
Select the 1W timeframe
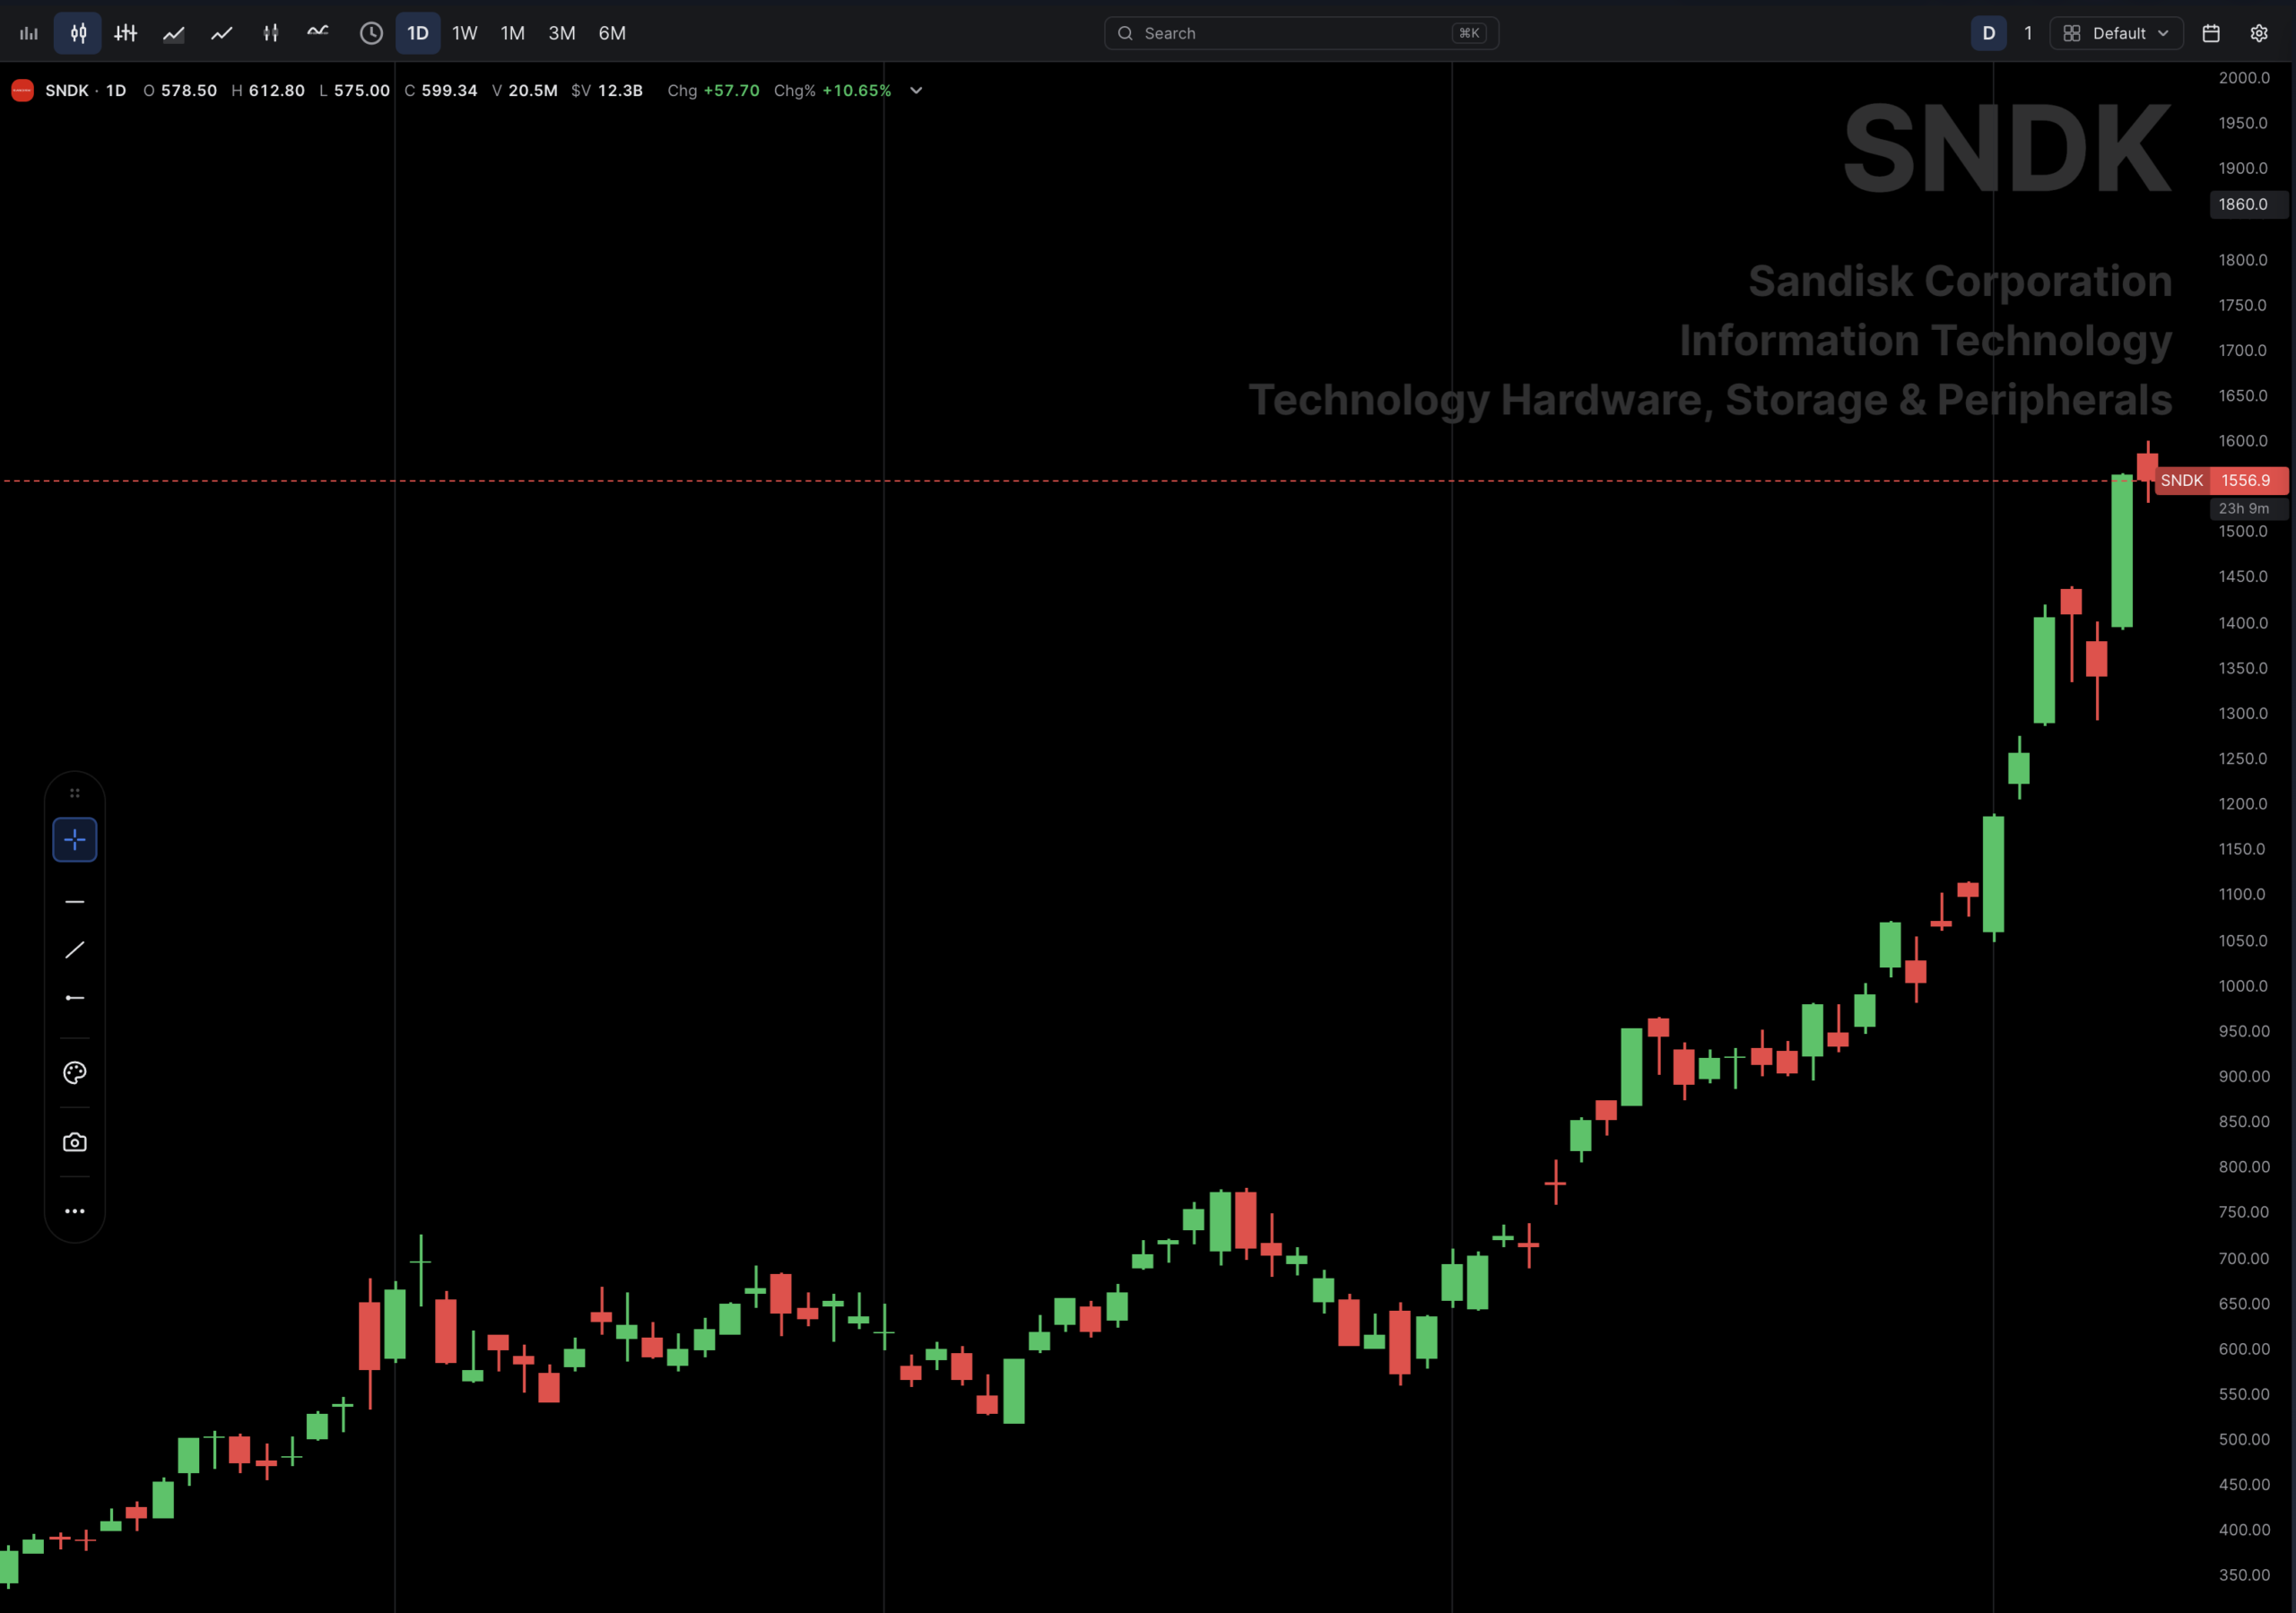465,33
